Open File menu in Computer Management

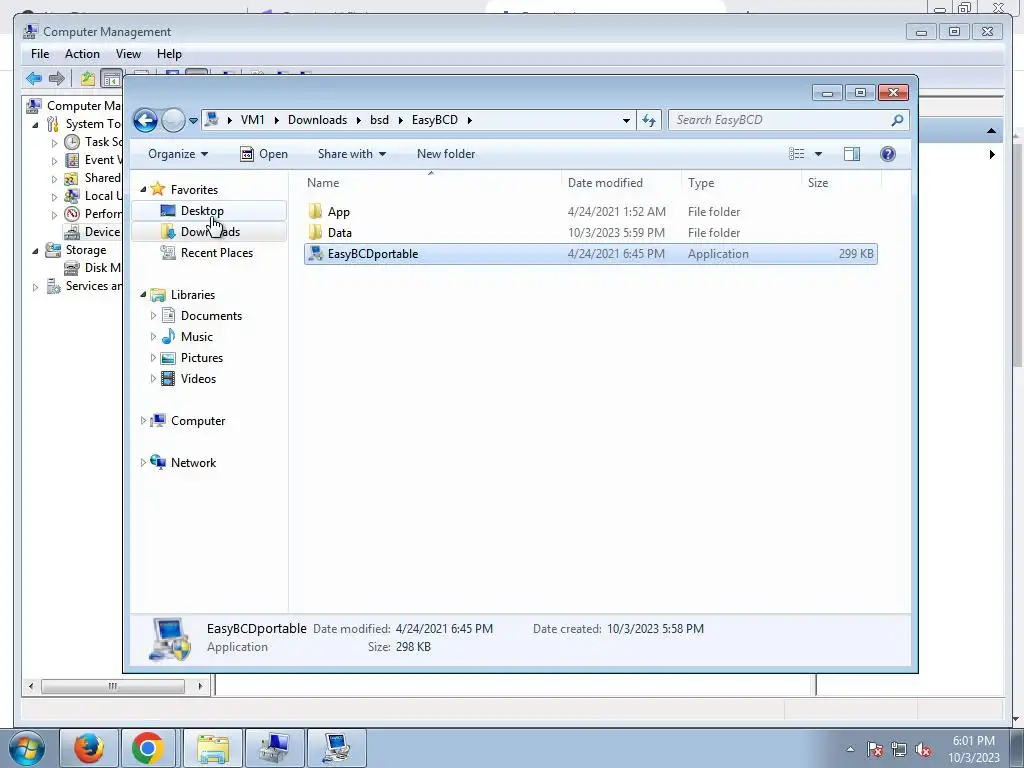tap(40, 54)
